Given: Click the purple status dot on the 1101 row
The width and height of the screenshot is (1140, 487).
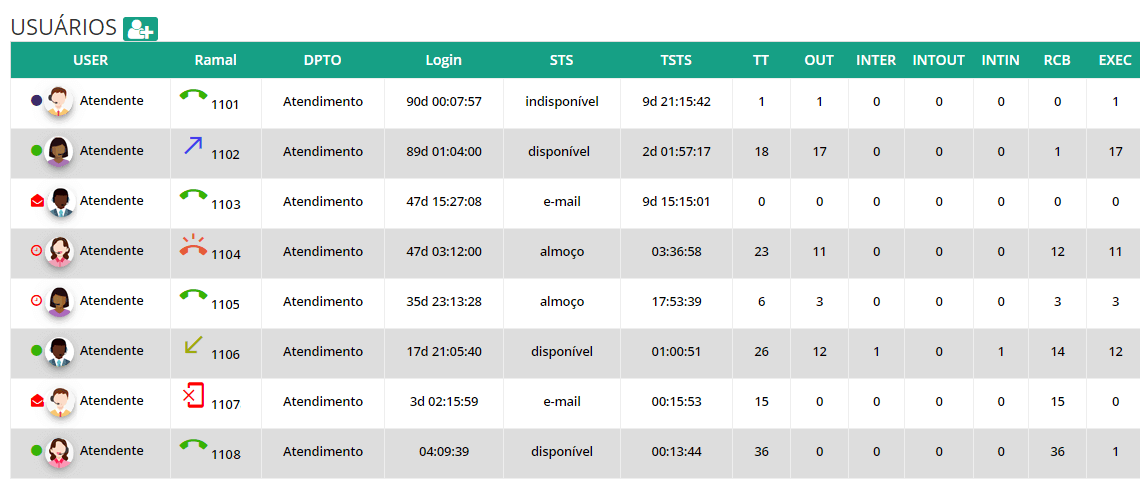Looking at the screenshot, I should coord(37,101).
